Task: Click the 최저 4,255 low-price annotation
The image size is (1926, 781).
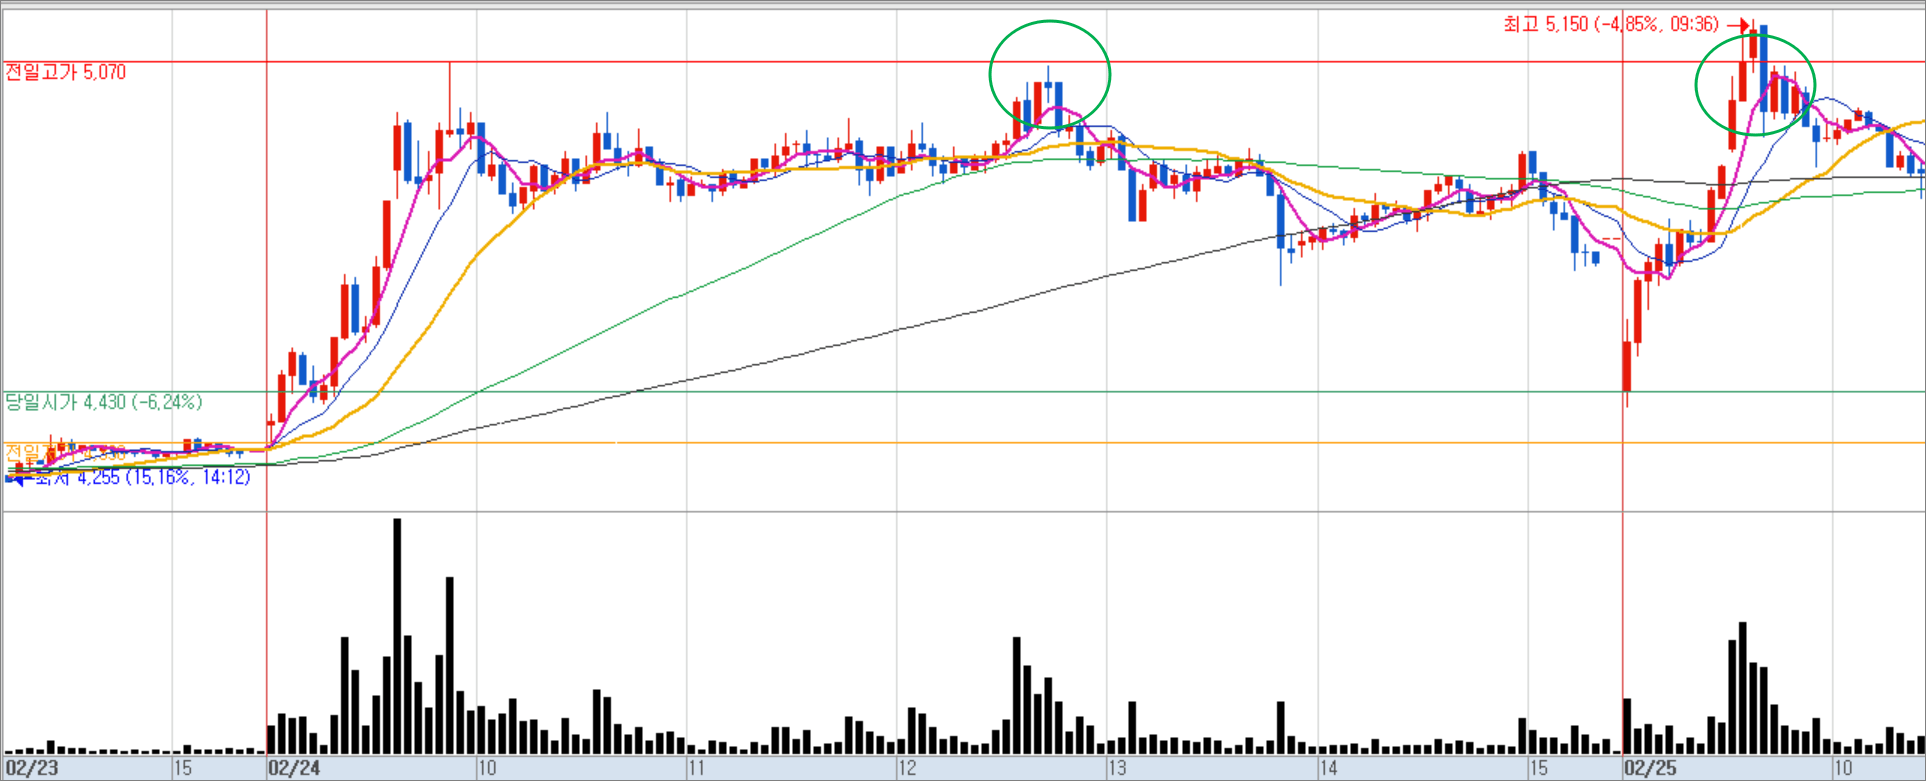Action: click(x=142, y=478)
